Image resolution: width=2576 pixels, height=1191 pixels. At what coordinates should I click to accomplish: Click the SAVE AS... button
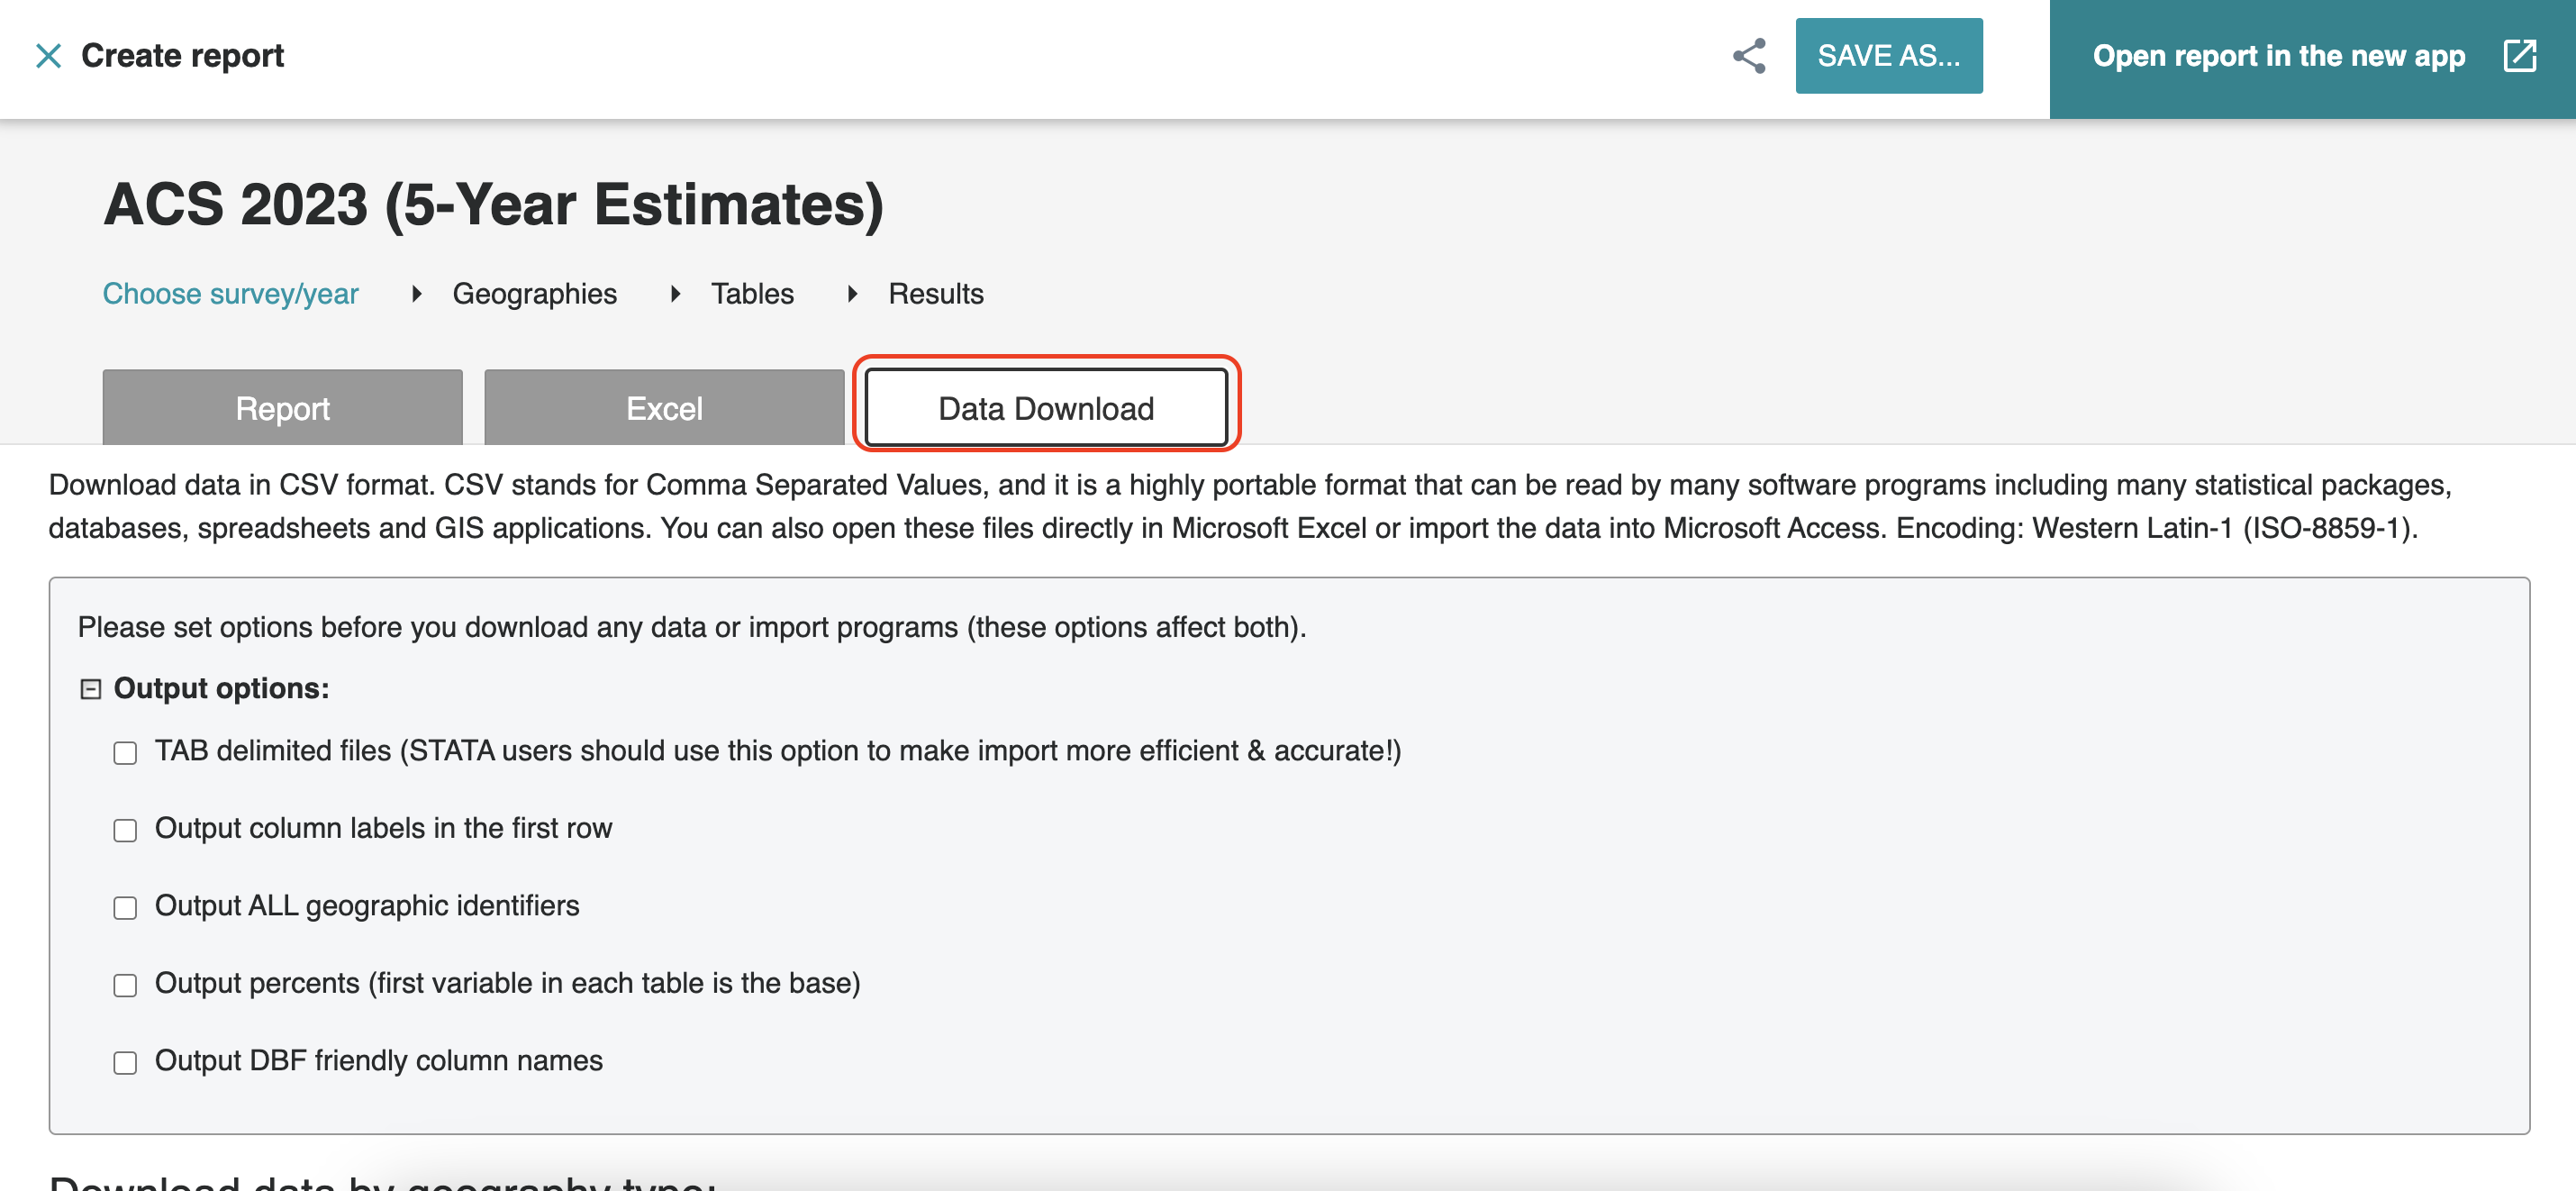pos(1888,56)
